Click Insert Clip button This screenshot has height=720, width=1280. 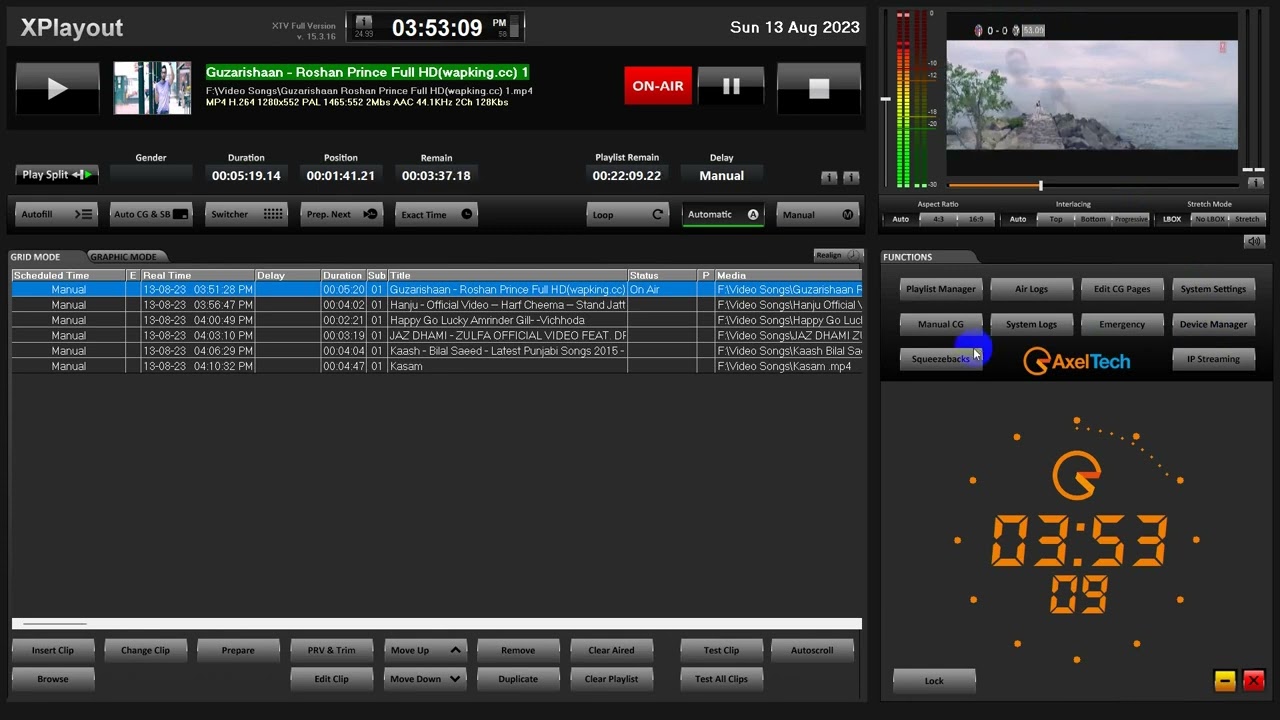click(52, 650)
